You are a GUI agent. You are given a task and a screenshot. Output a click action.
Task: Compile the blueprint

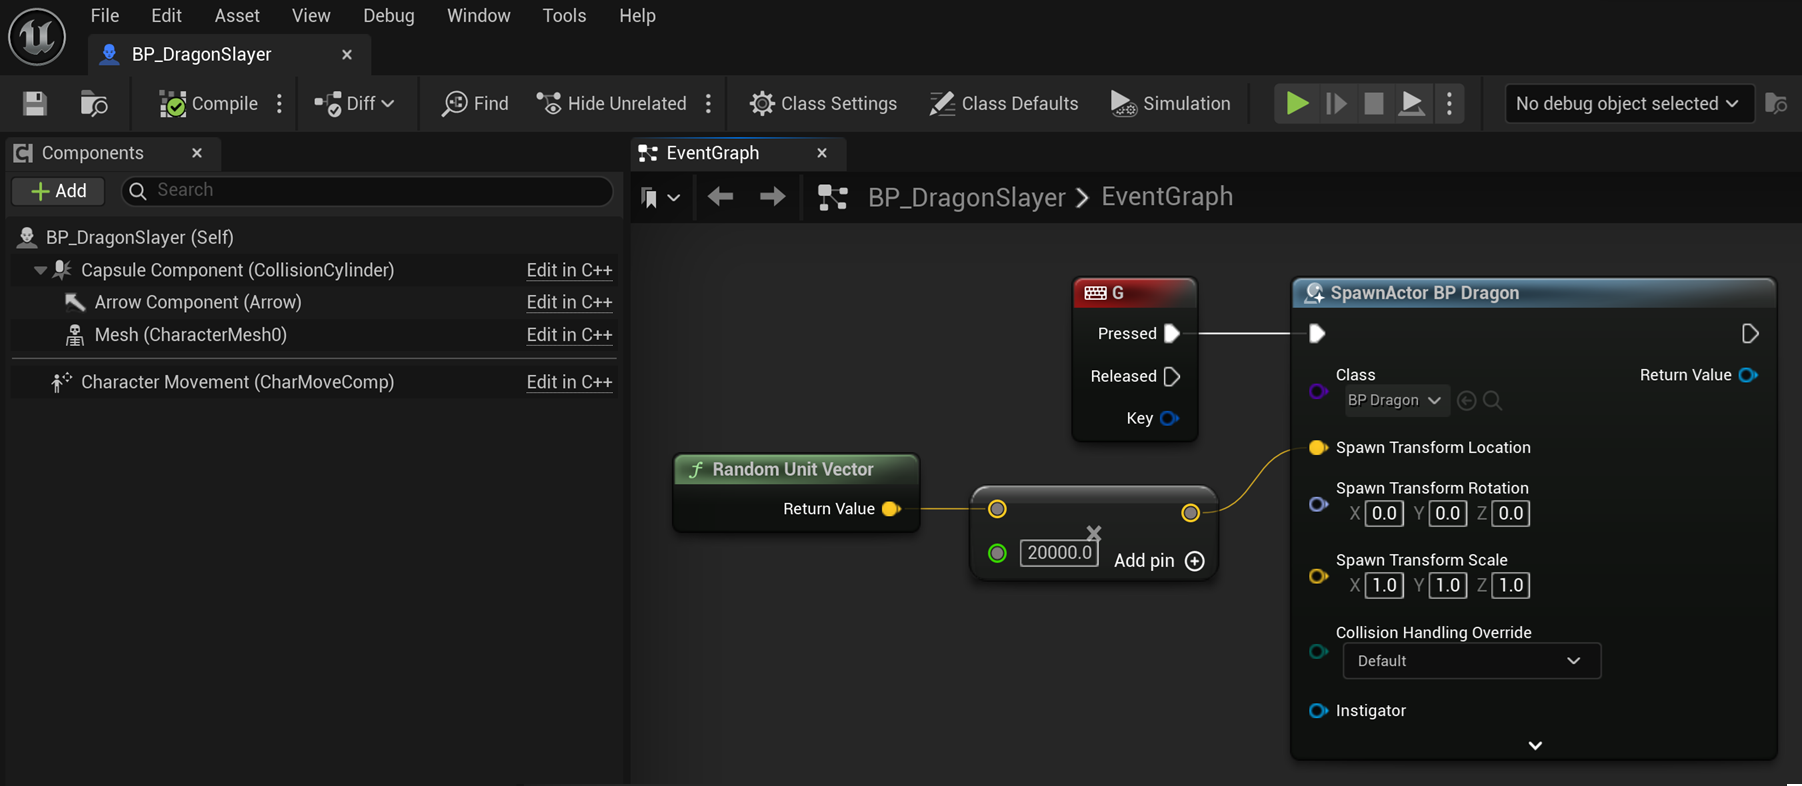click(209, 103)
